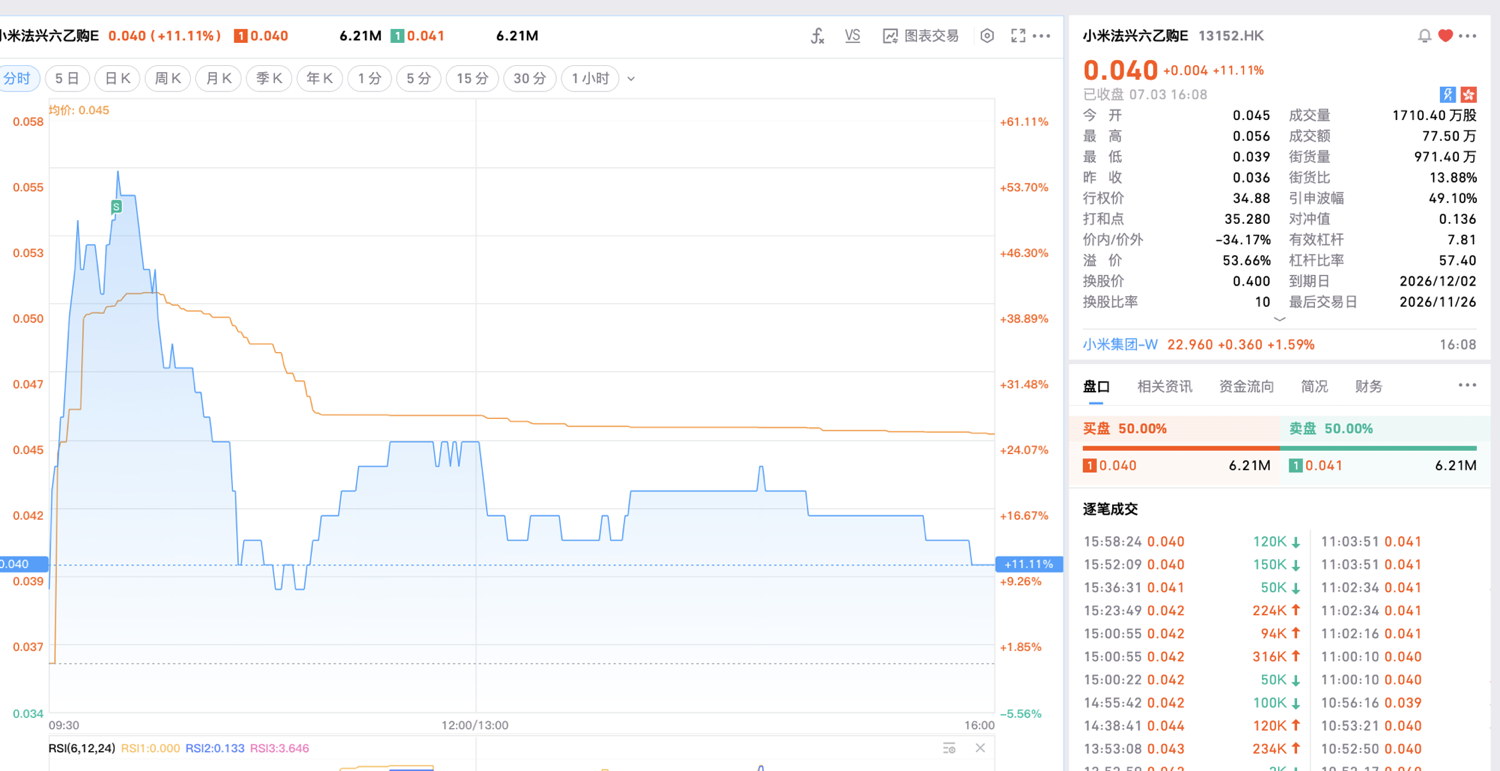Click the 15:00:55 316K trade row
The width and height of the screenshot is (1500, 771).
[x=1192, y=657]
